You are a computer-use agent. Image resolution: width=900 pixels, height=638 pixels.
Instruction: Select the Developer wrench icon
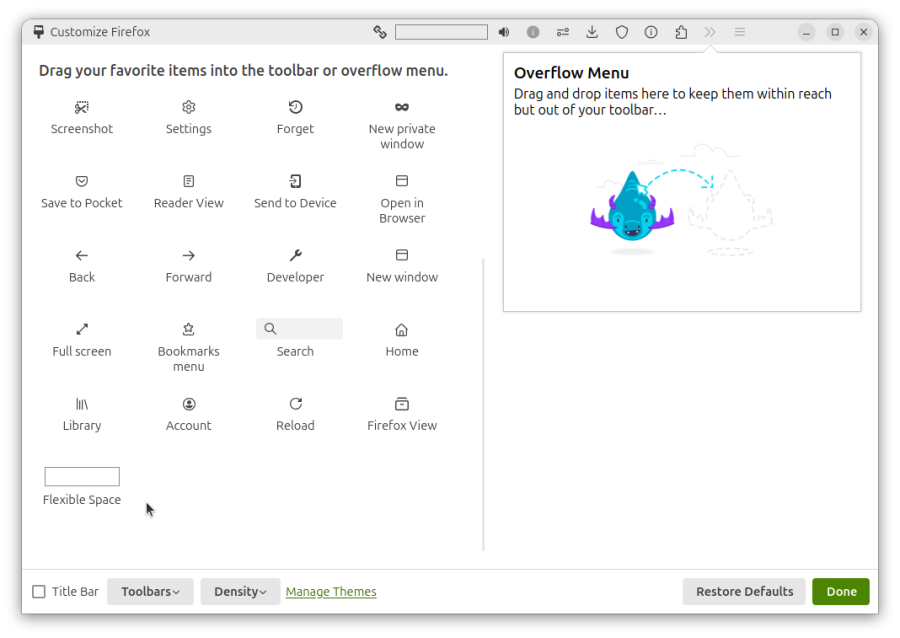click(x=295, y=255)
